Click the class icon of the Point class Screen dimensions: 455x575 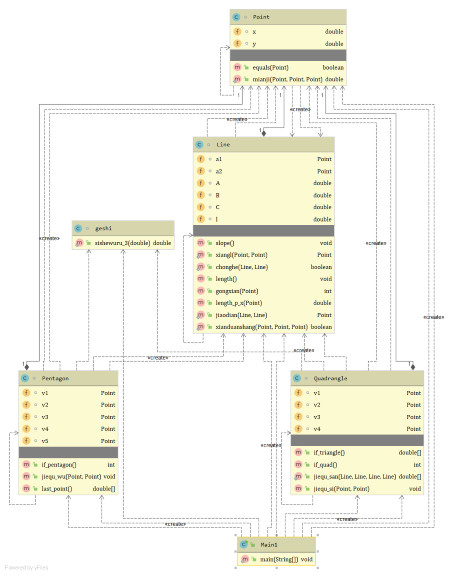pos(236,17)
